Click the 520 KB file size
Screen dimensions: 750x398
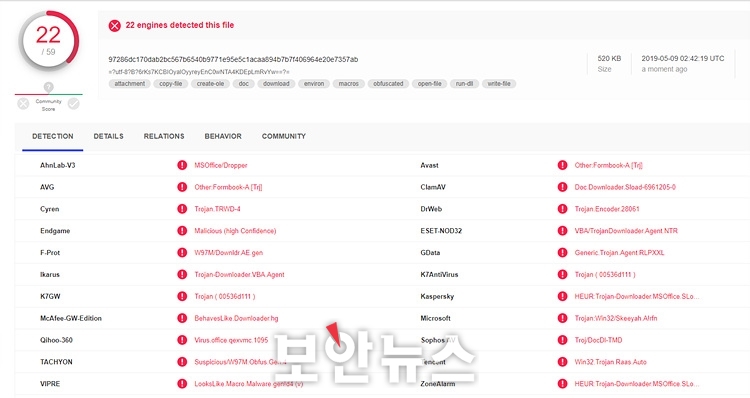pos(609,58)
